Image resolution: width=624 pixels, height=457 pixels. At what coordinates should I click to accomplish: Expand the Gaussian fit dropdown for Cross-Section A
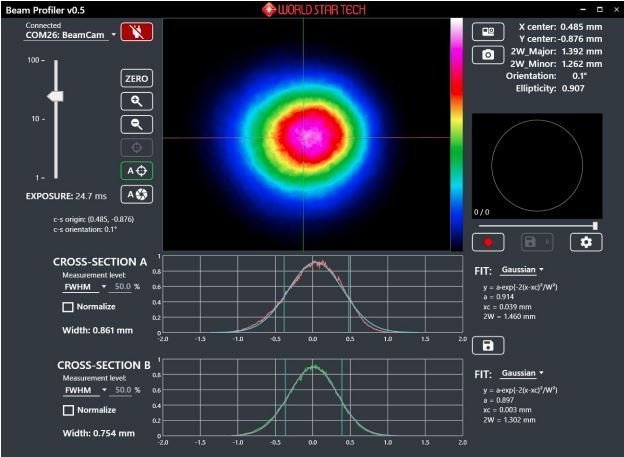522,269
